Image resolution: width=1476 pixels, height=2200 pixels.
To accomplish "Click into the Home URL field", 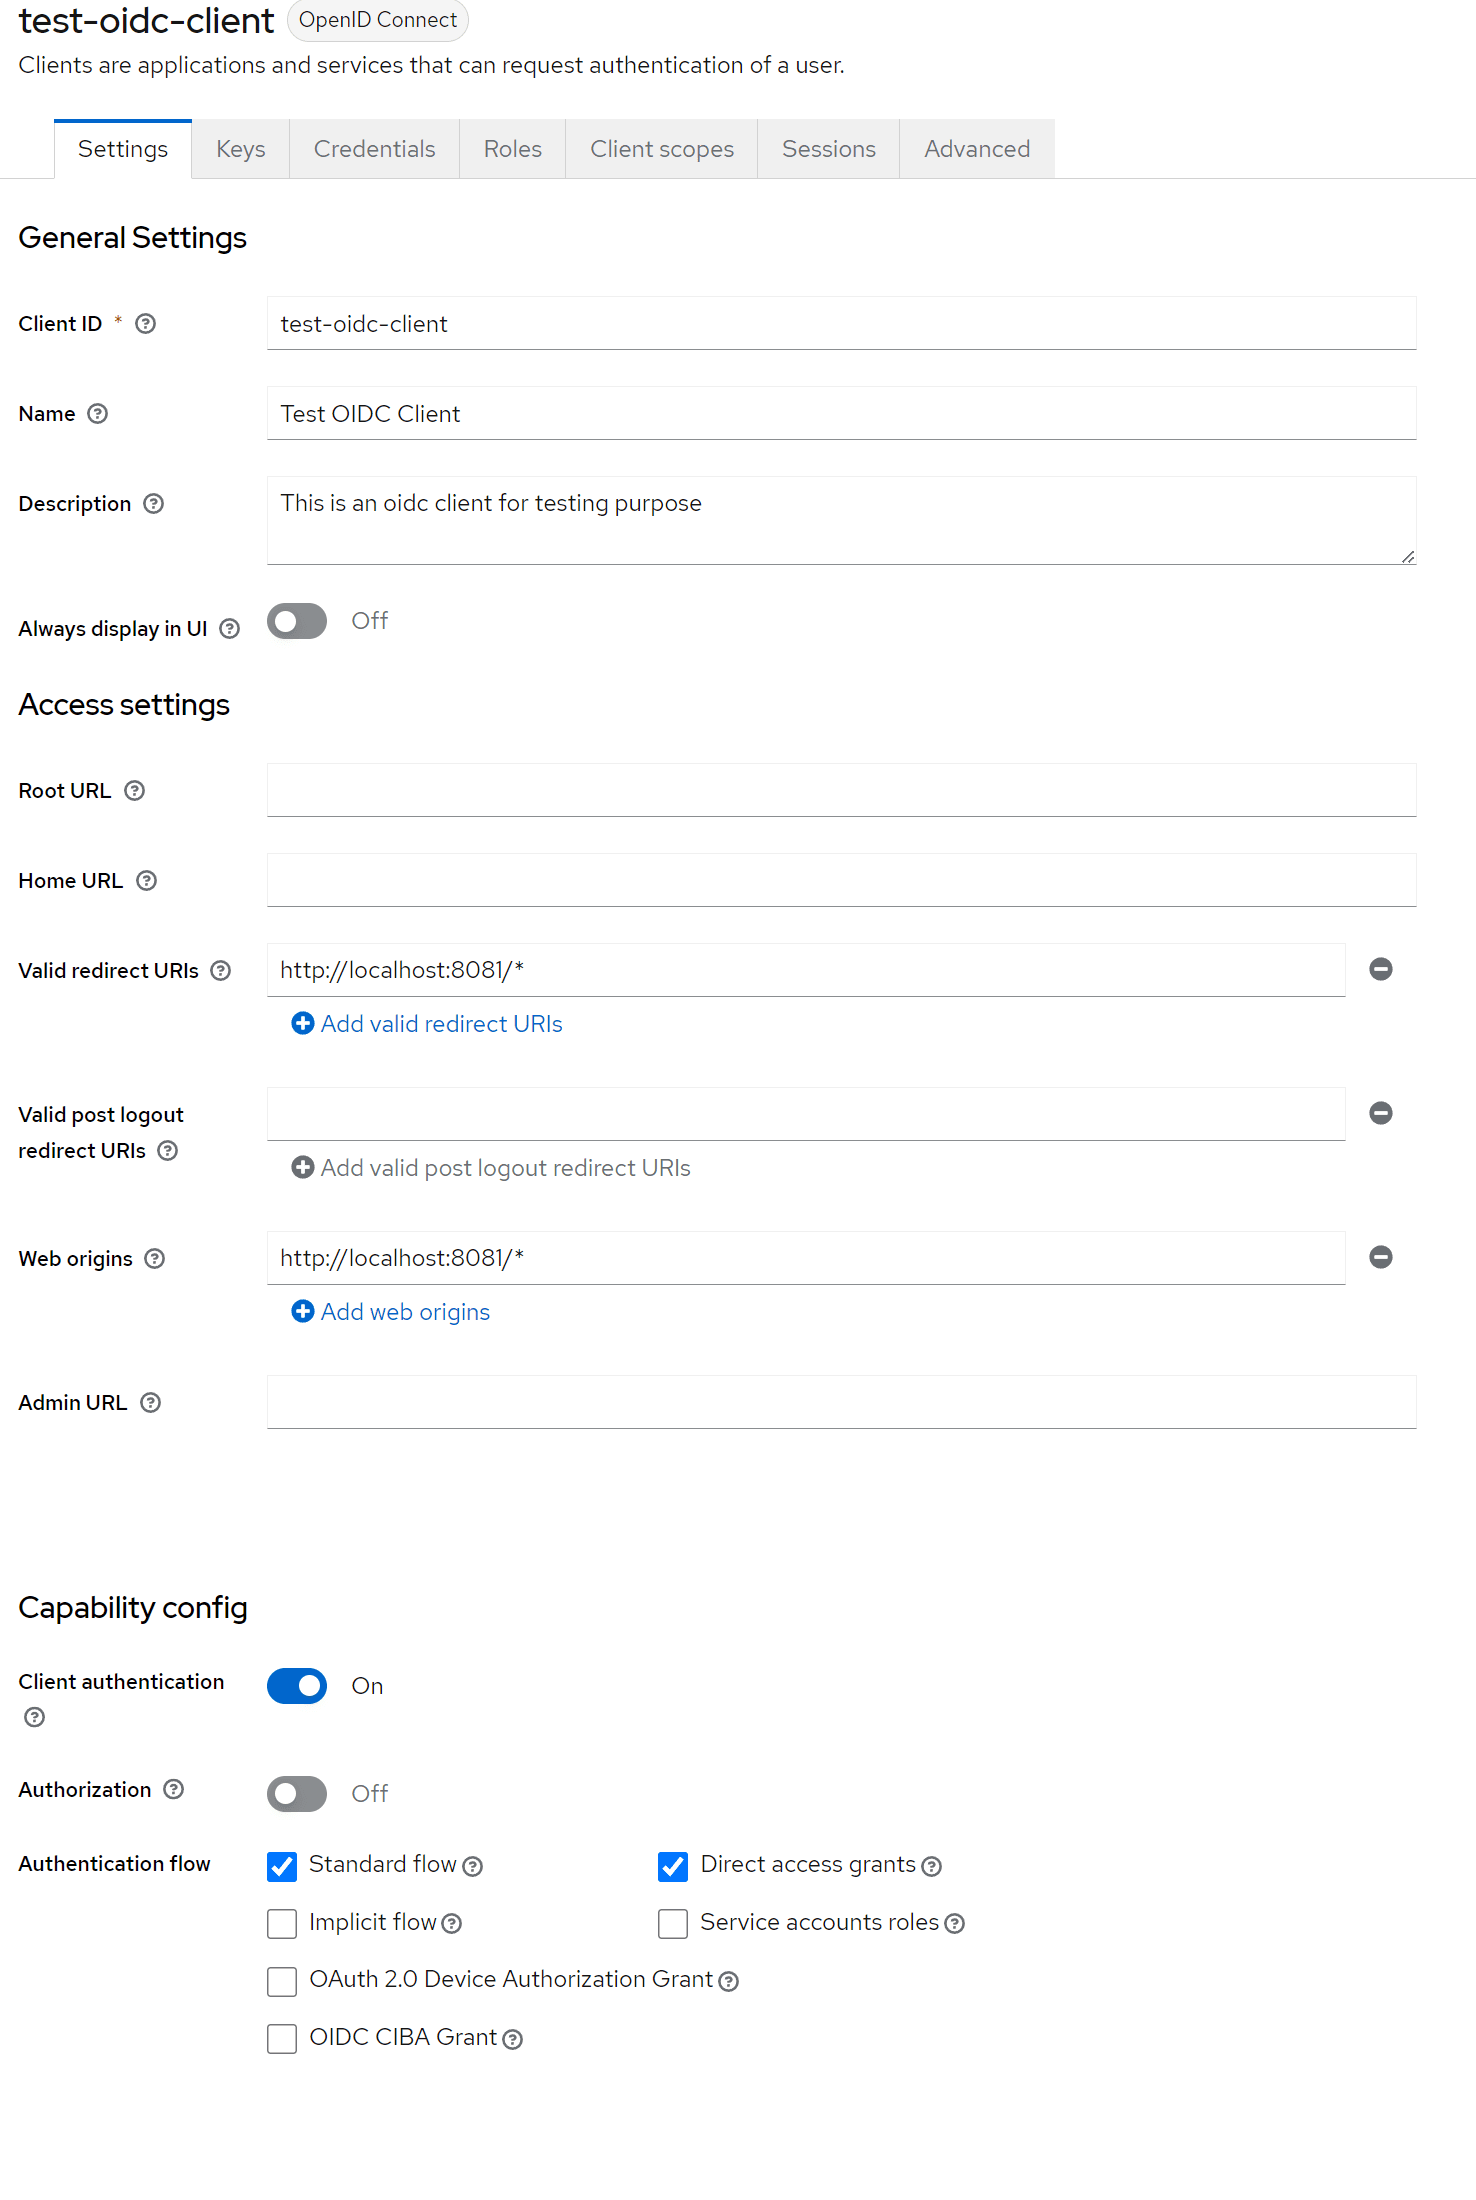I will (841, 881).
